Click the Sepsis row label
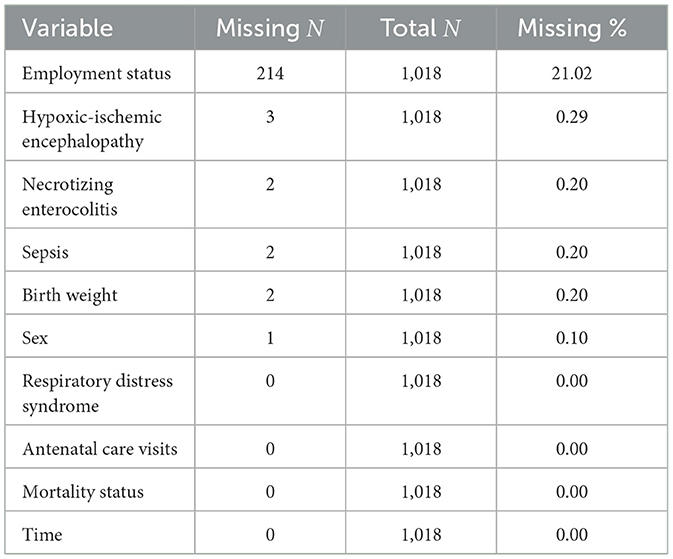The width and height of the screenshot is (673, 559). coord(45,252)
